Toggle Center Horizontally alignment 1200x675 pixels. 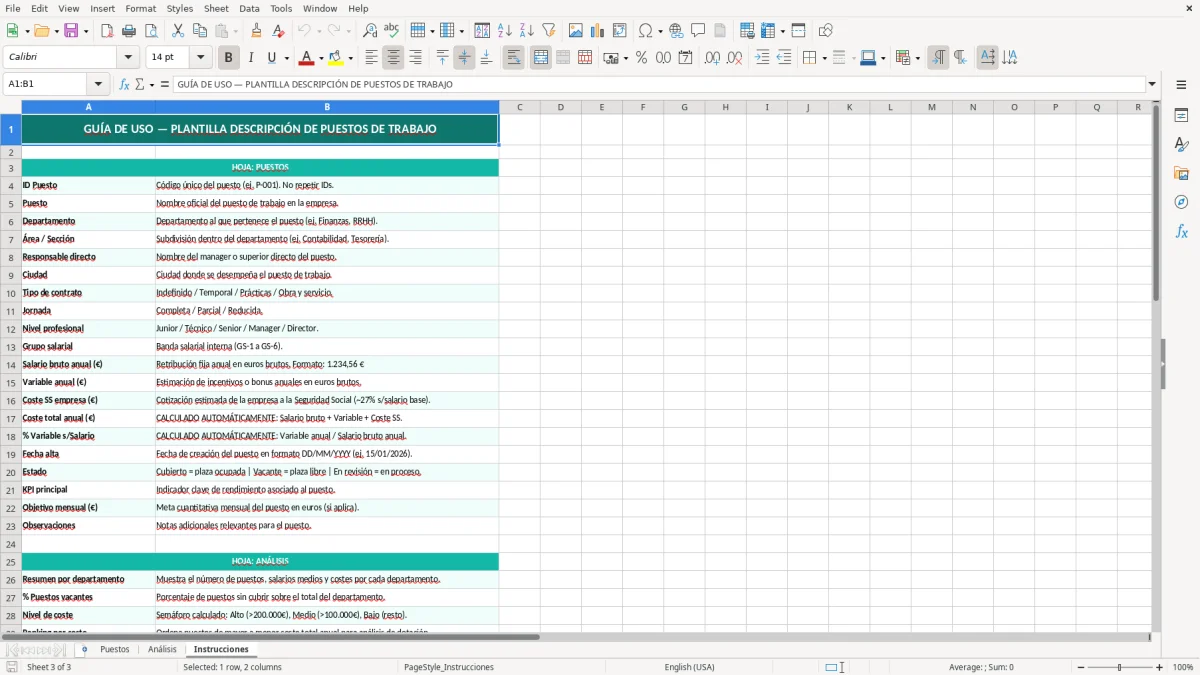(x=393, y=58)
